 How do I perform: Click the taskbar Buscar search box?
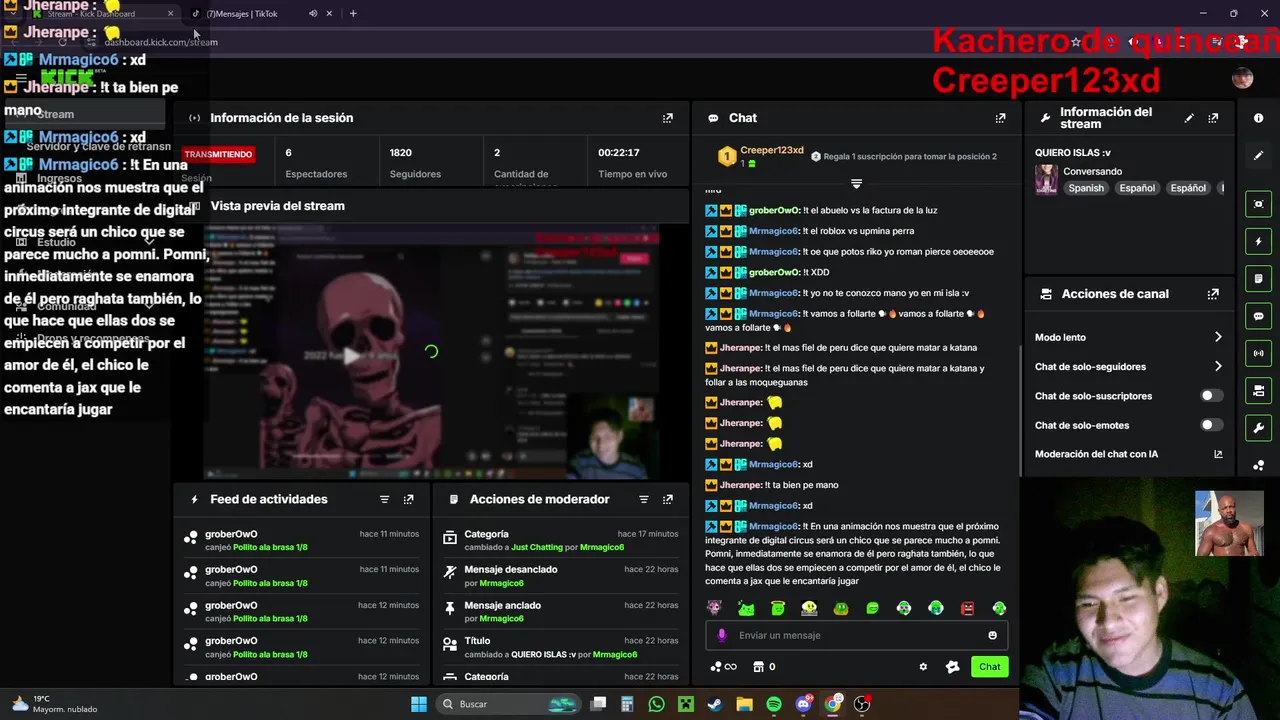[x=508, y=704]
